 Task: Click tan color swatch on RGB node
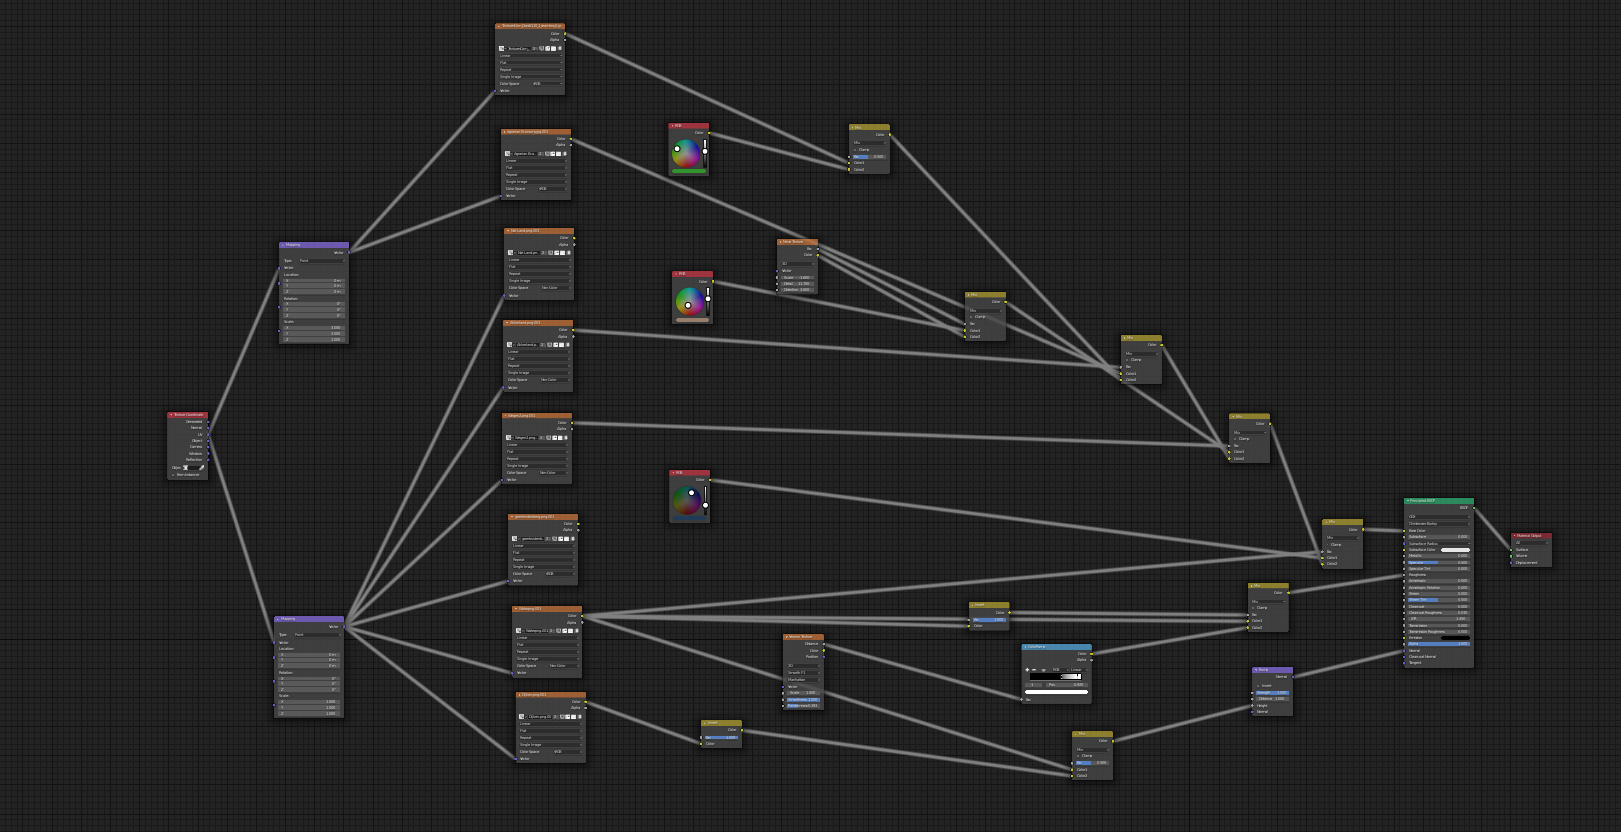(692, 320)
